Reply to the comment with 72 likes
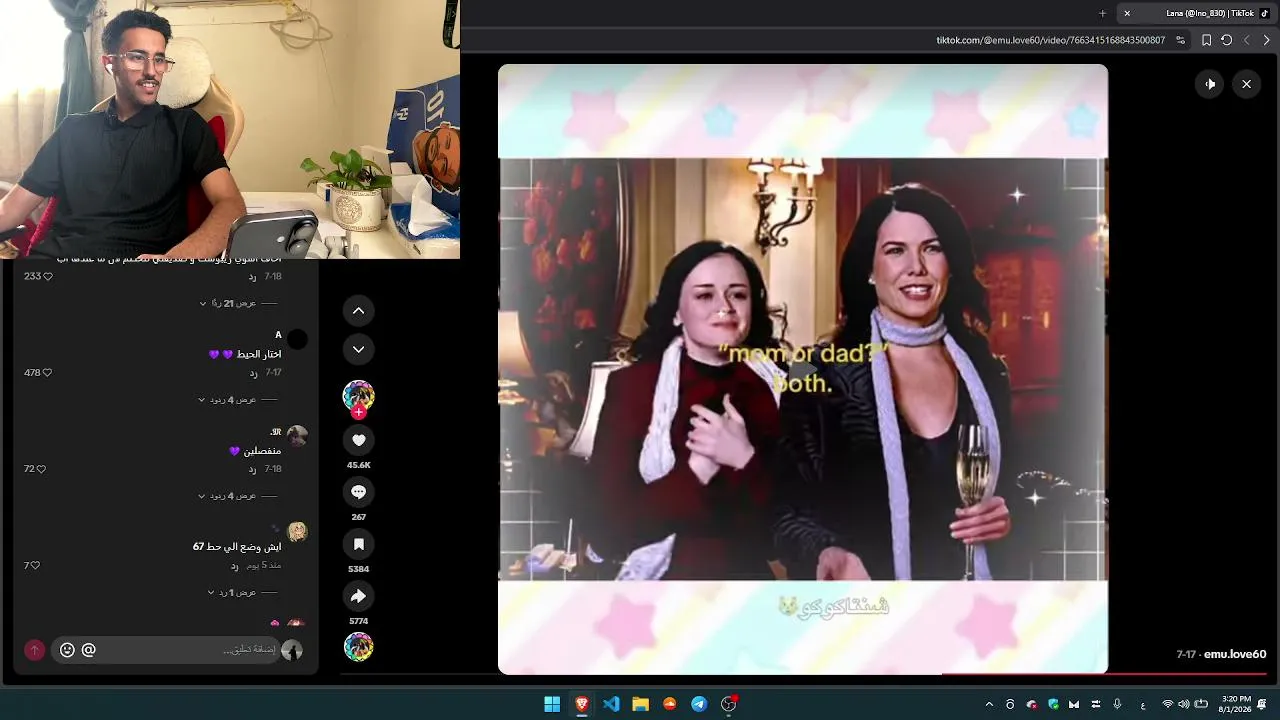This screenshot has height=720, width=1280. (253, 469)
